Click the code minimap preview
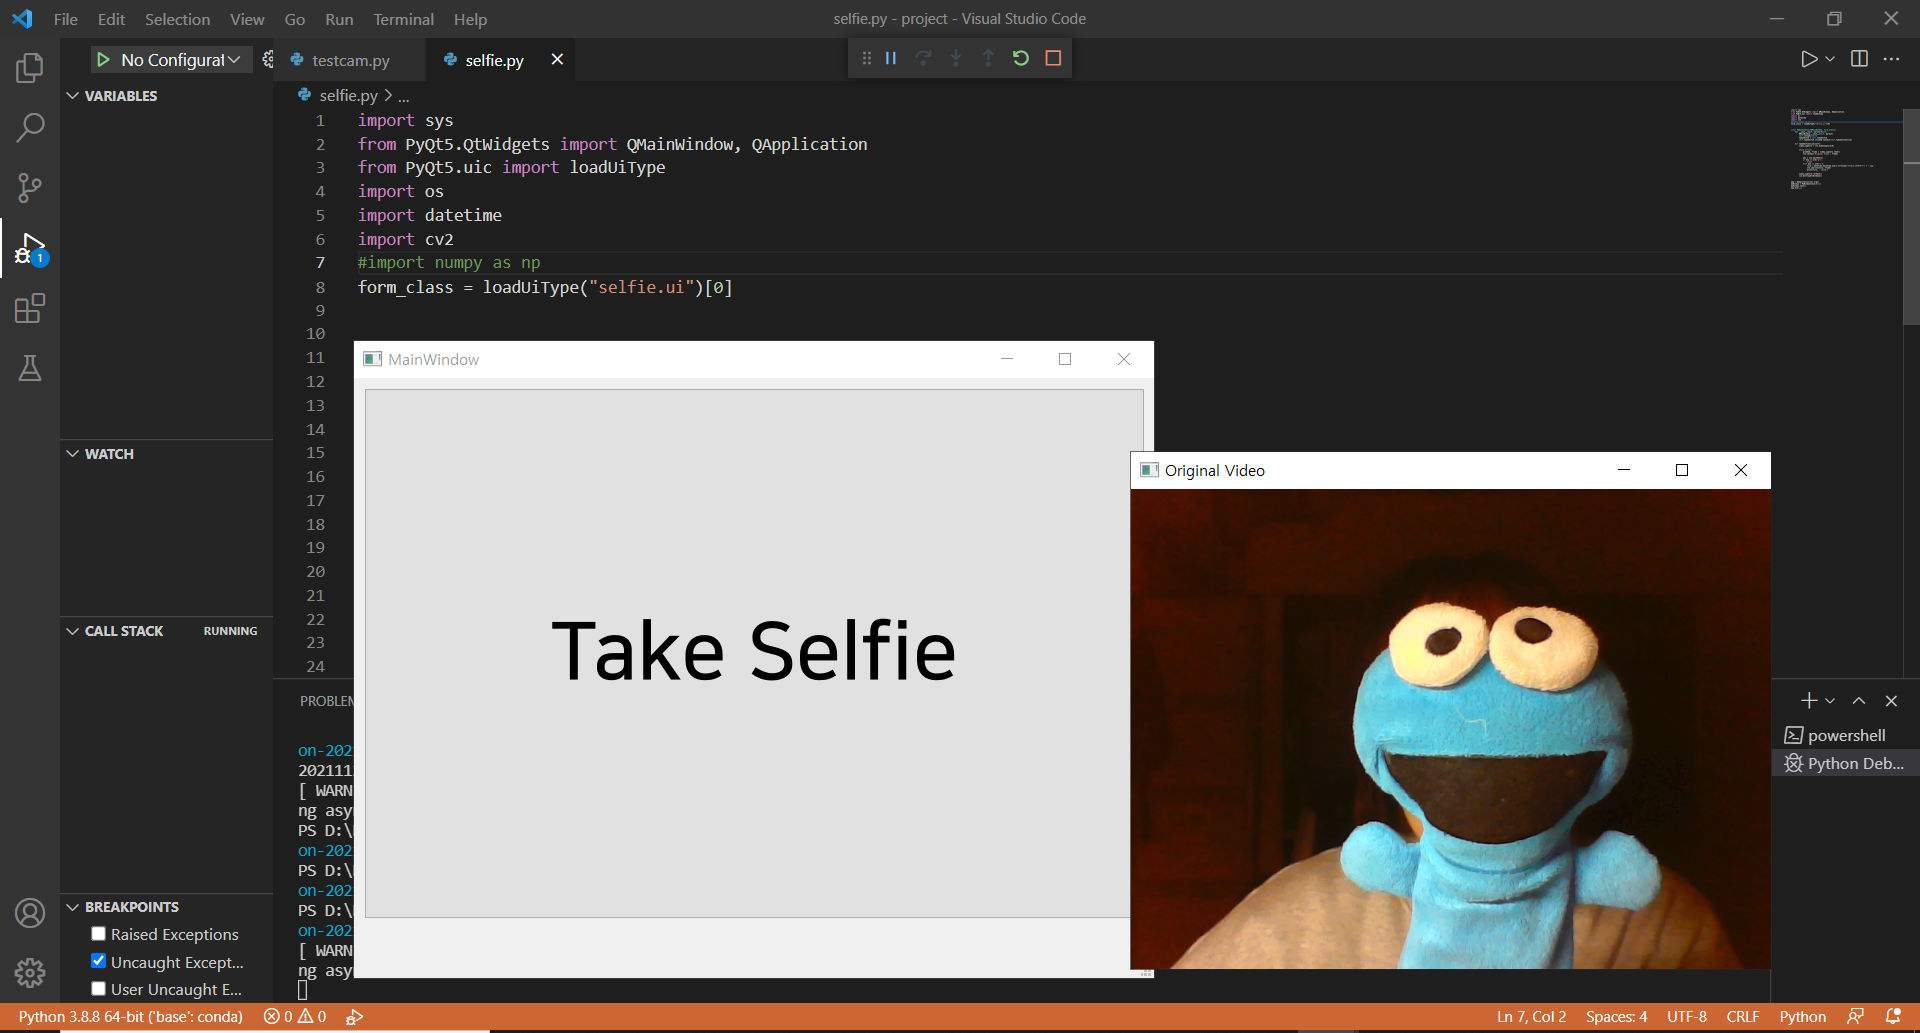 tap(1830, 148)
